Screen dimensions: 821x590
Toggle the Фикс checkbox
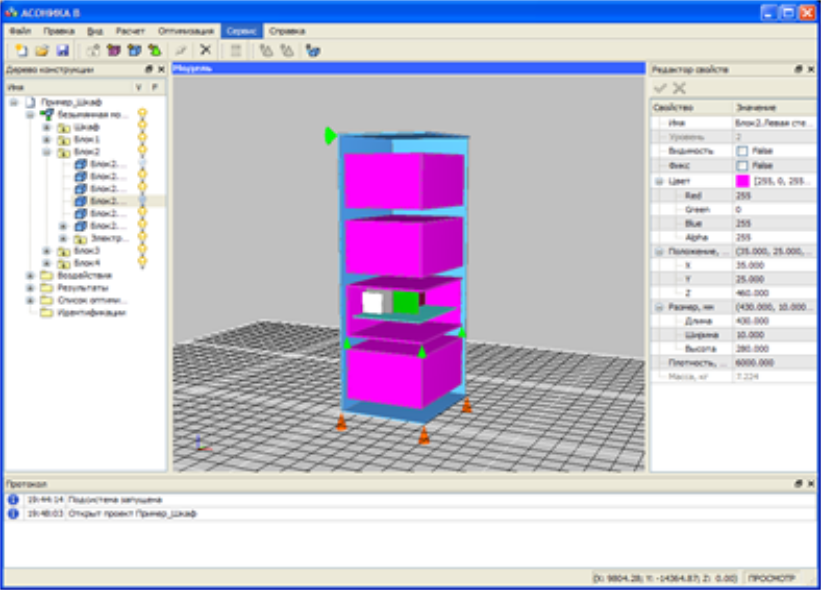pos(742,165)
